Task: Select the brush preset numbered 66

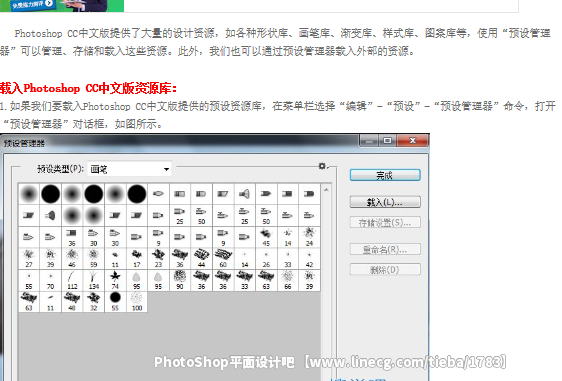Action: (x=288, y=280)
